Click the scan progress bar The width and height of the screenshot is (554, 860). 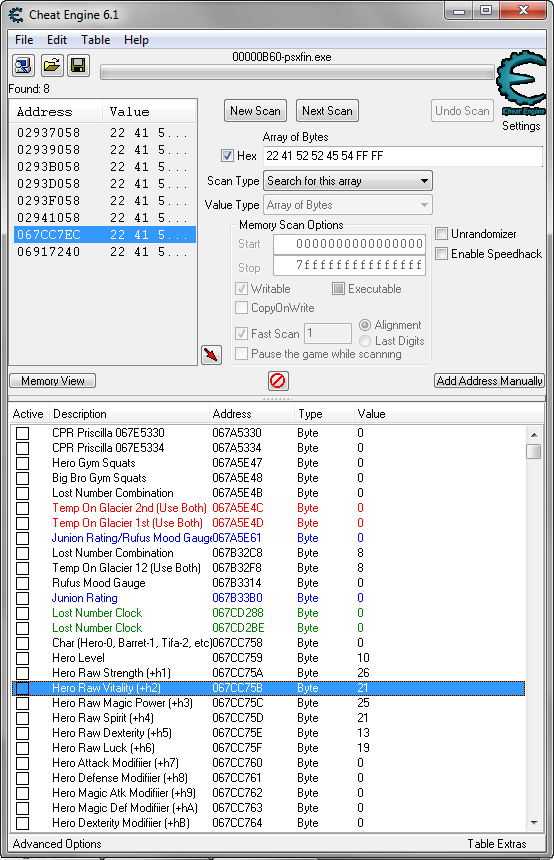click(x=297, y=72)
